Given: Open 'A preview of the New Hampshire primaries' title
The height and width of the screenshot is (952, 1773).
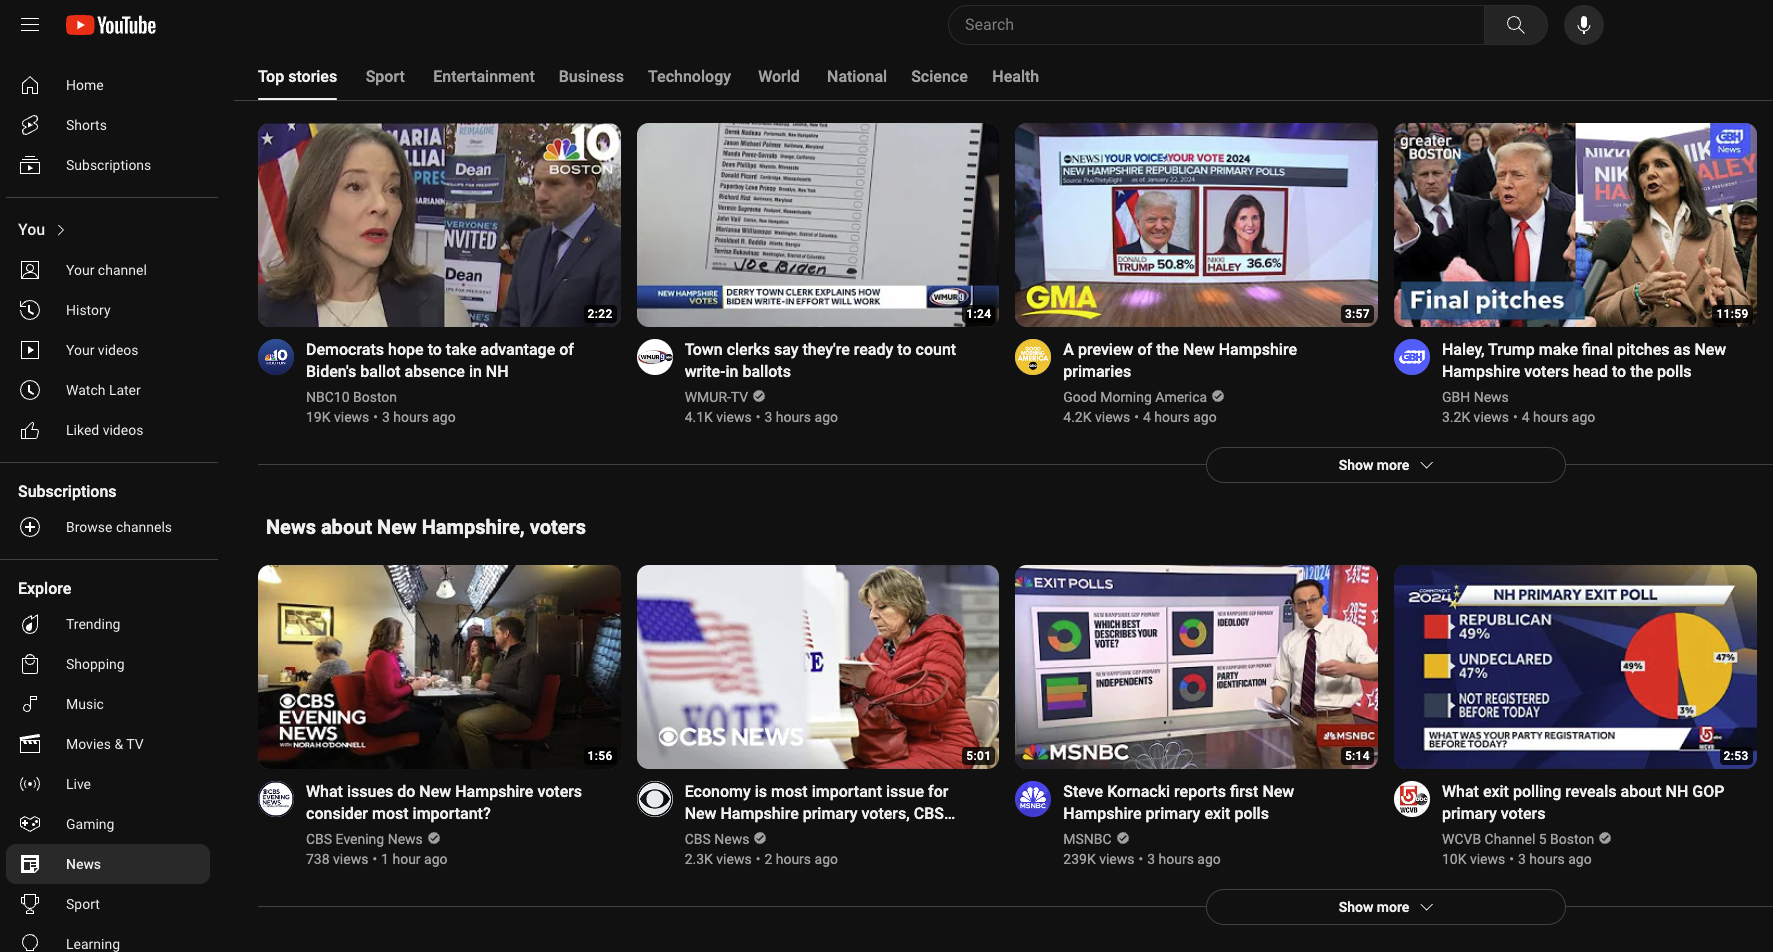Looking at the screenshot, I should click(1180, 360).
